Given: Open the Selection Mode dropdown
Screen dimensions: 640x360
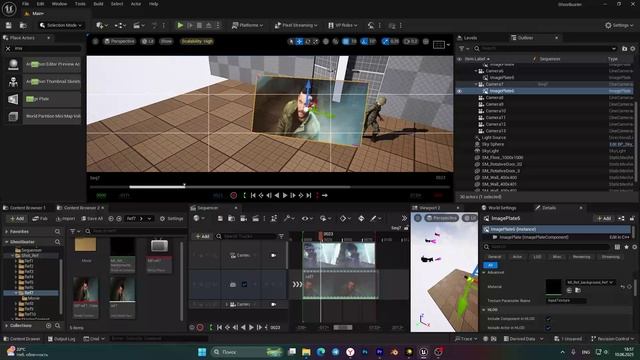Looking at the screenshot, I should click(x=61, y=25).
